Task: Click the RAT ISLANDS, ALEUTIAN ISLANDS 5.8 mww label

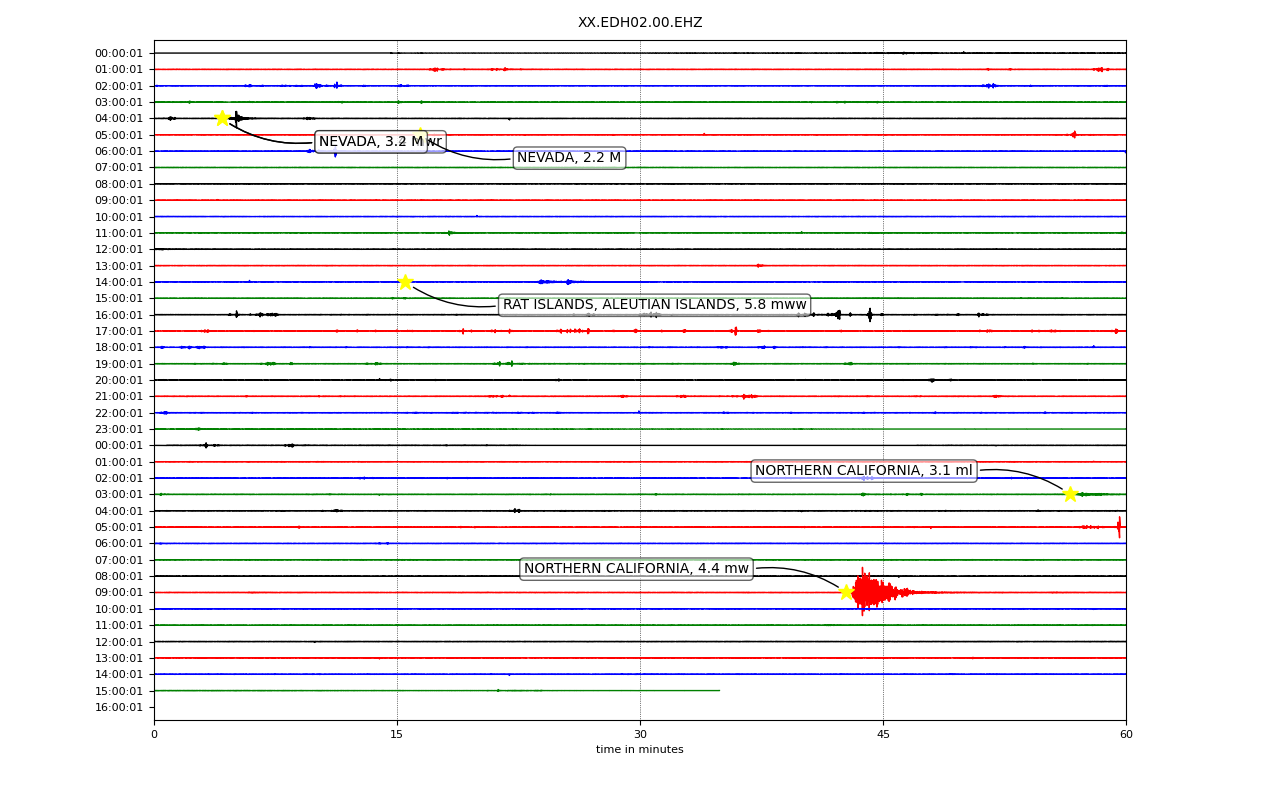Action: coord(654,305)
